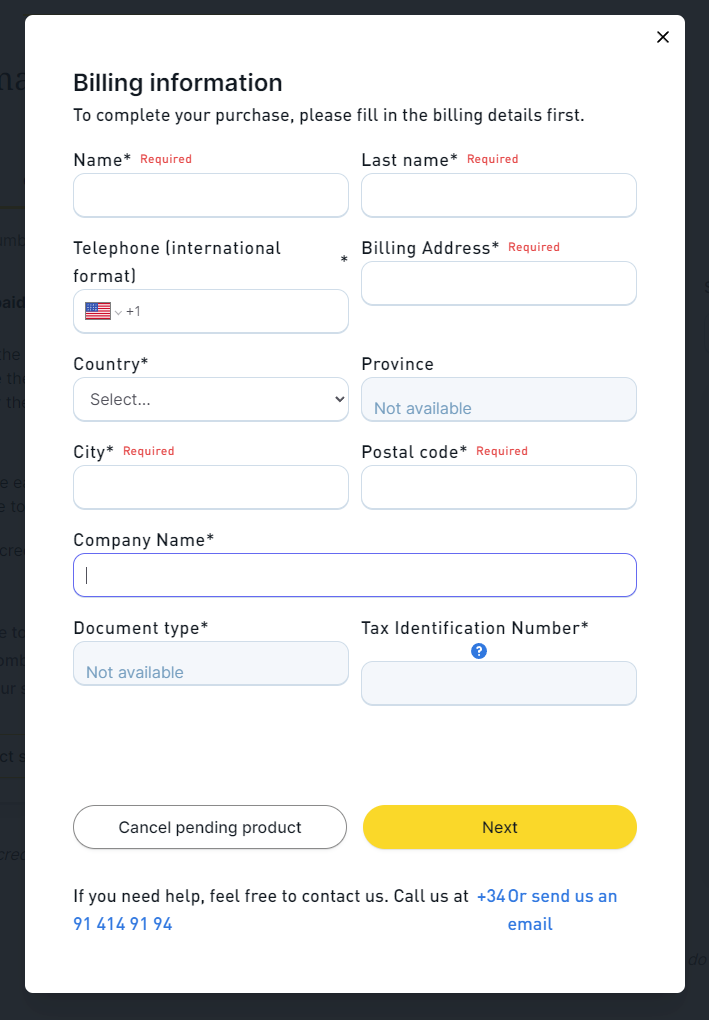Image resolution: width=709 pixels, height=1020 pixels.
Task: Click the 91 414 91 94 phone link
Action: [123, 924]
